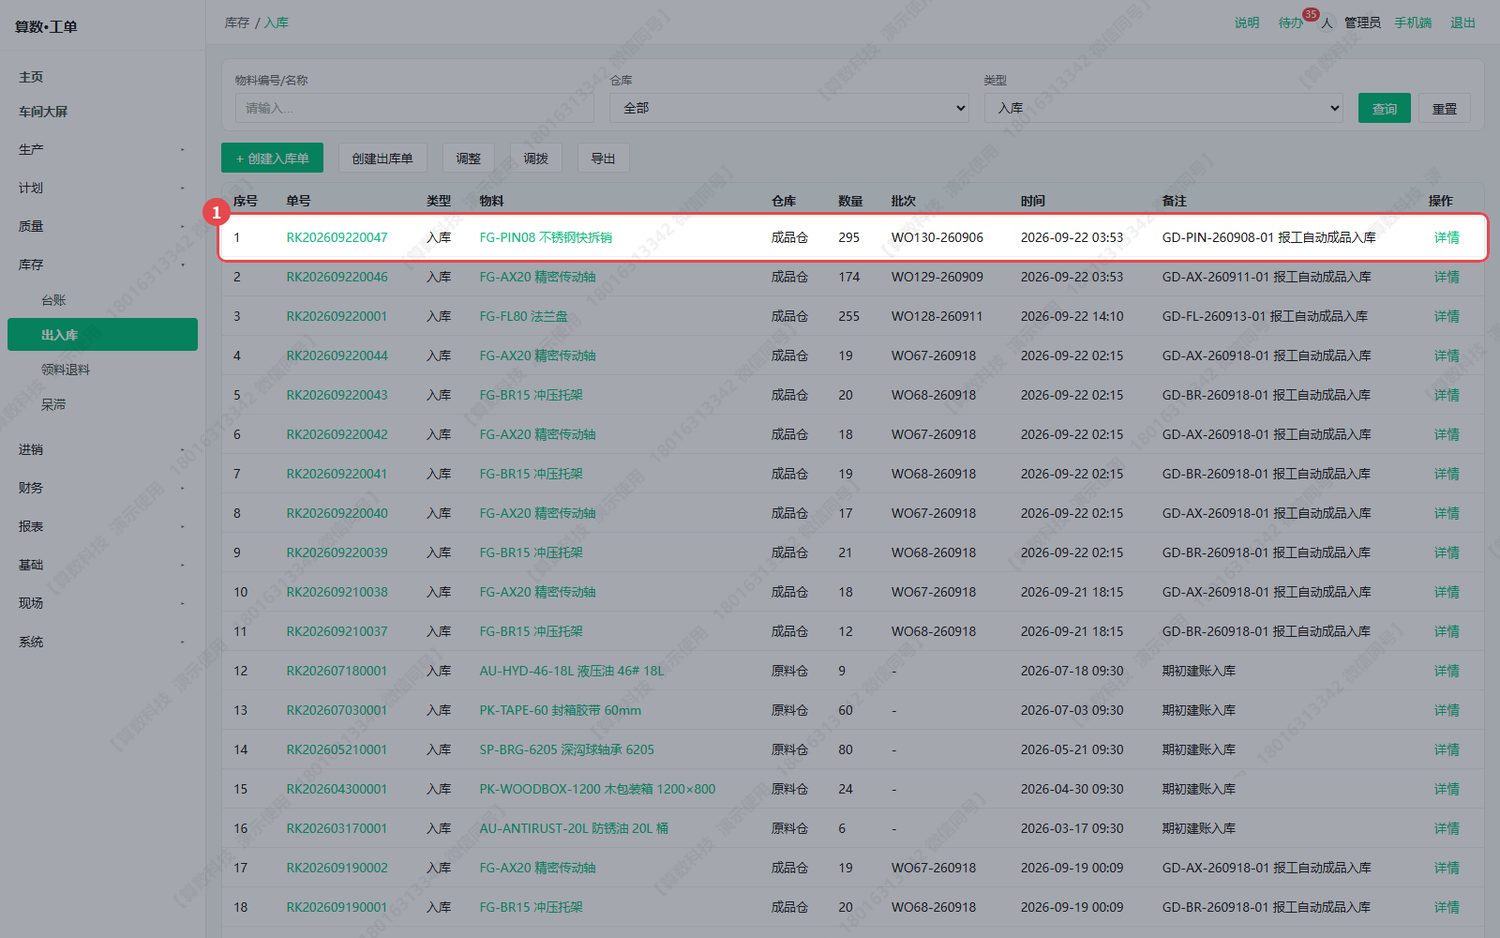Go to 库存 in the breadcrumb
Screen dimensions: 1500x938
point(237,22)
